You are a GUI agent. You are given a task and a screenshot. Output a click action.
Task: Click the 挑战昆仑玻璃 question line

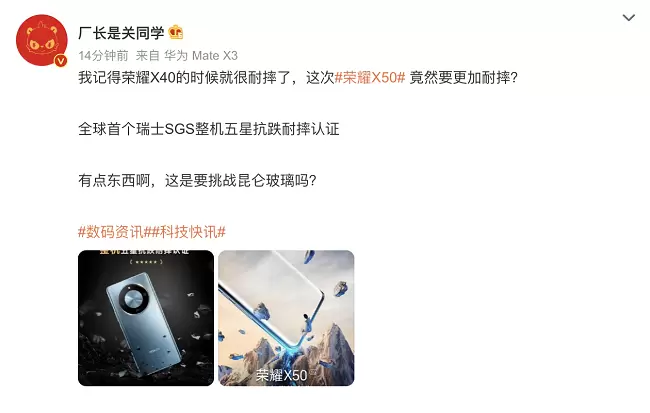pyautogui.click(x=197, y=180)
